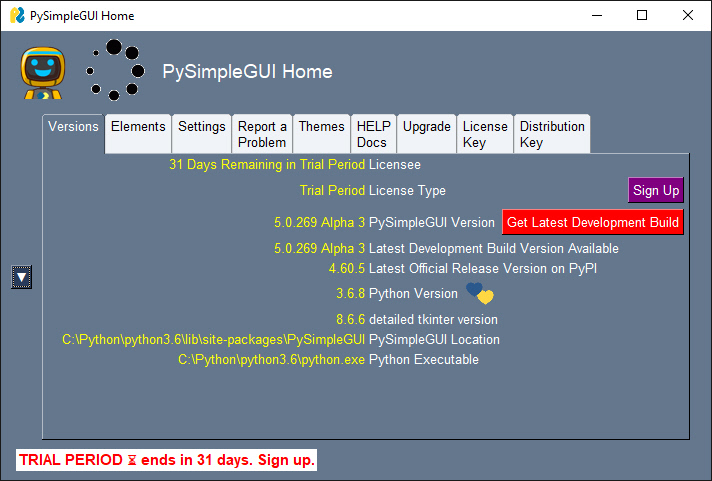Screen dimensions: 712x481
Task: Click the Python logo in title bar
Action: click(x=17, y=16)
